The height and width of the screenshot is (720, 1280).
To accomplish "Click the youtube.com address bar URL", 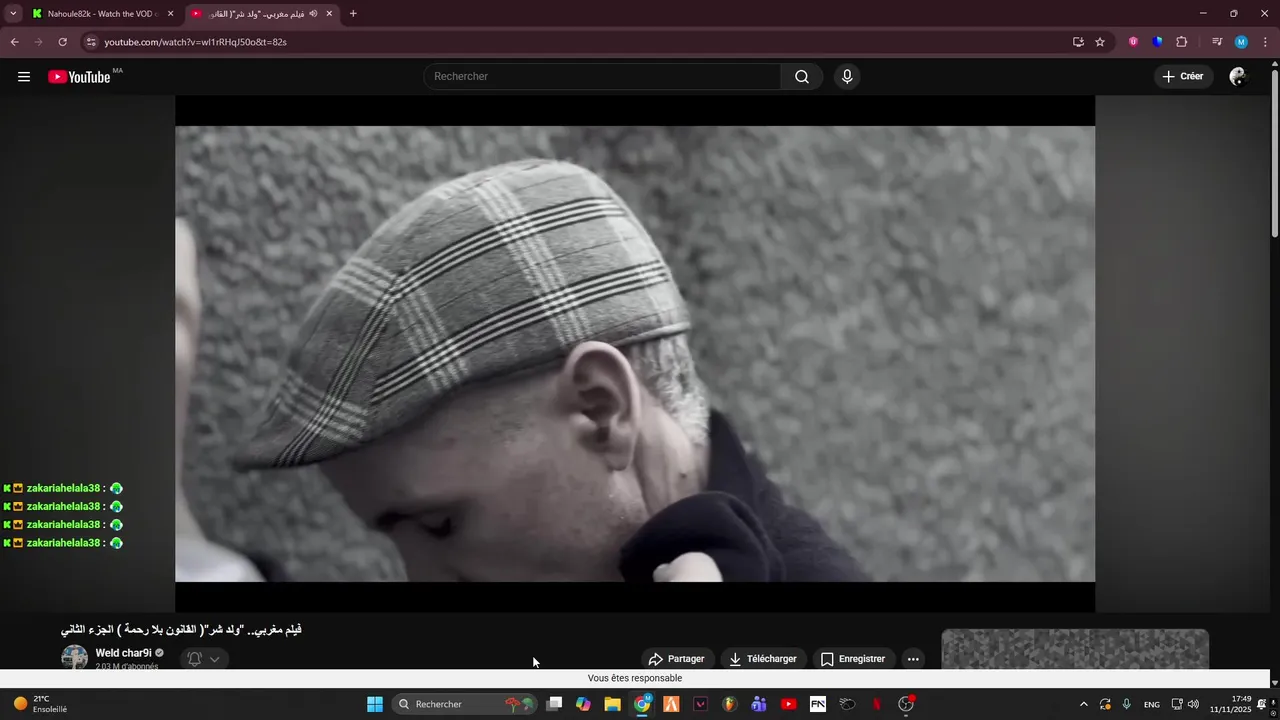I will (x=195, y=42).
